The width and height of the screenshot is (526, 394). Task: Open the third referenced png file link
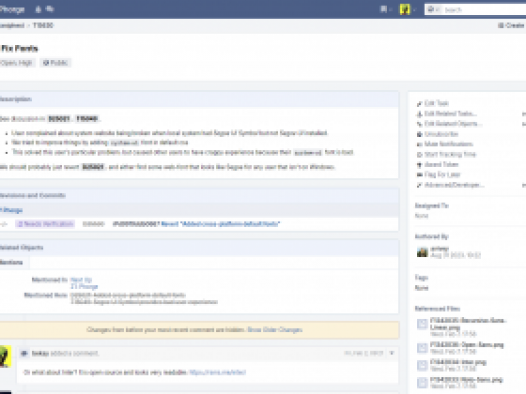[458, 362]
